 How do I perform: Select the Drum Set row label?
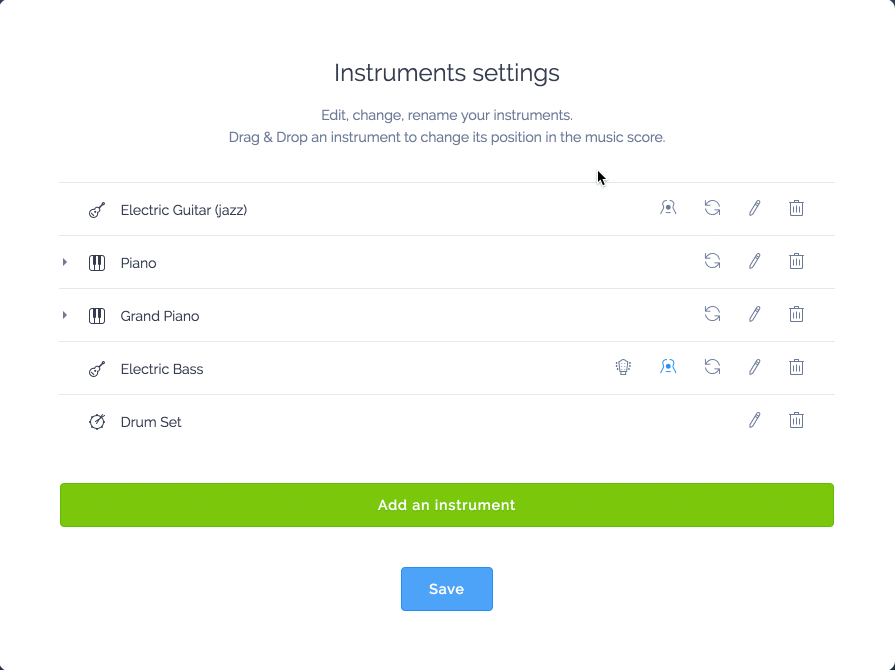[x=151, y=422]
